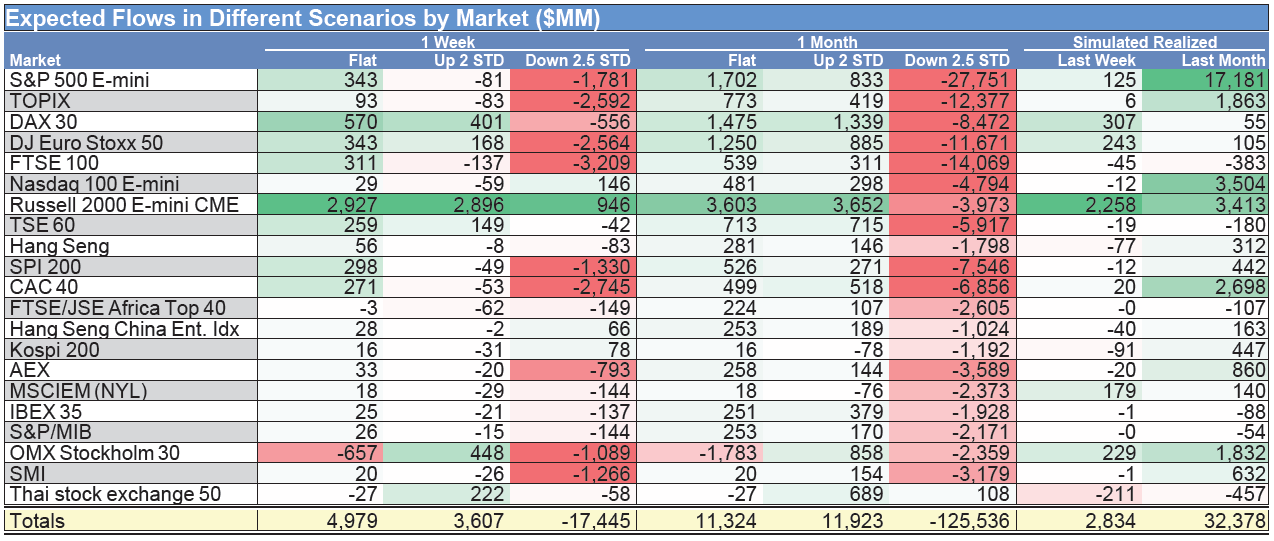Click the 'IBEX 35' row label
Image resolution: width=1274 pixels, height=541 pixels.
click(45, 411)
